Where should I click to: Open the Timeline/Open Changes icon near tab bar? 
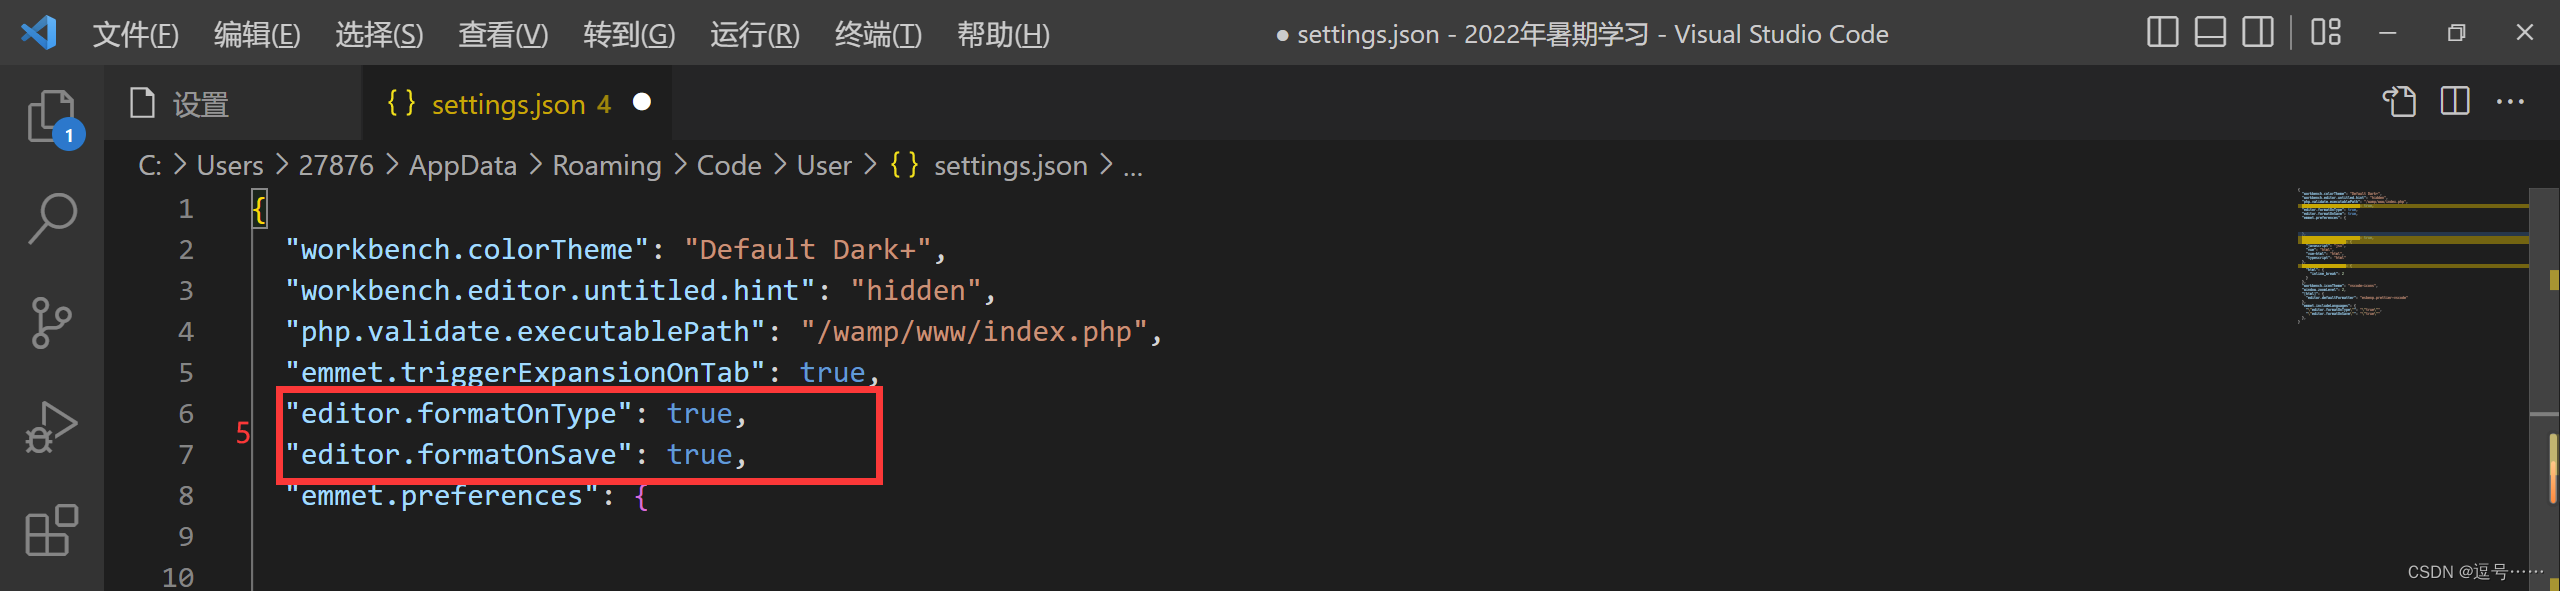pos(2400,101)
